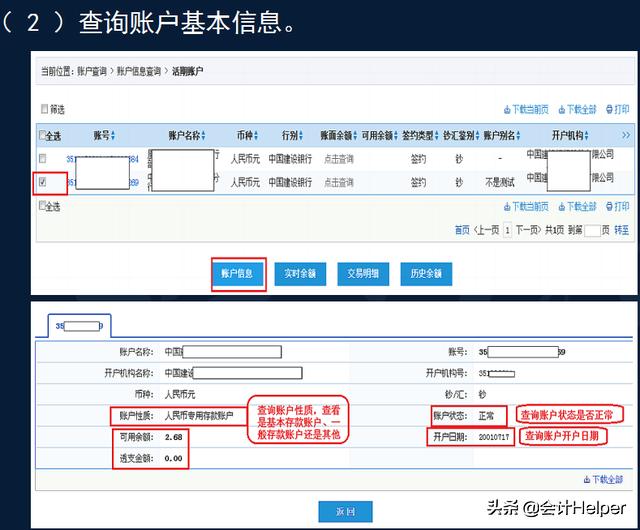Click 下载全部 link below the table
The image size is (640, 530).
coord(577,207)
